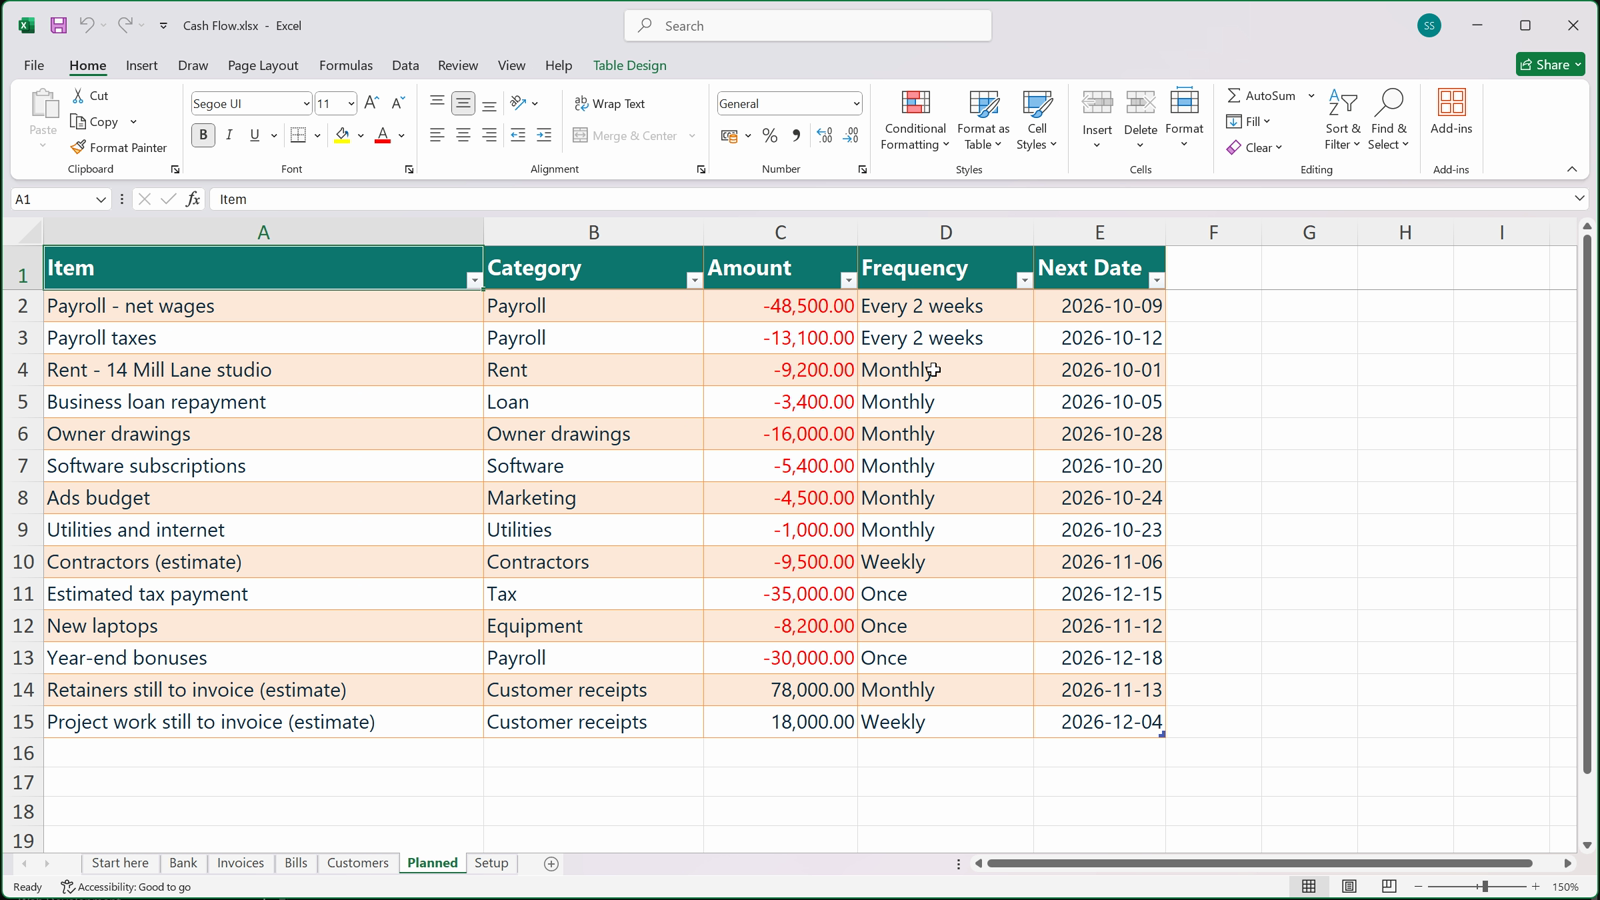
Task: Toggle Italic formatting
Action: pos(229,135)
